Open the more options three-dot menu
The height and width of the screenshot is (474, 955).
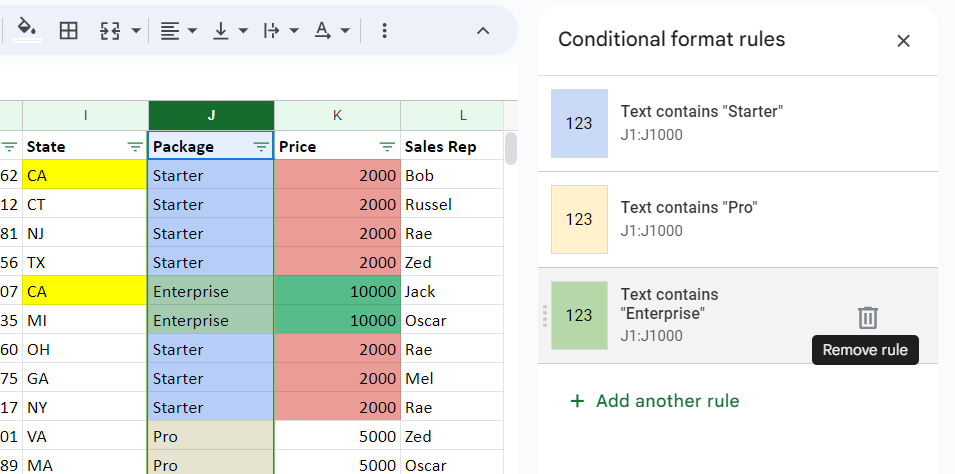point(384,30)
